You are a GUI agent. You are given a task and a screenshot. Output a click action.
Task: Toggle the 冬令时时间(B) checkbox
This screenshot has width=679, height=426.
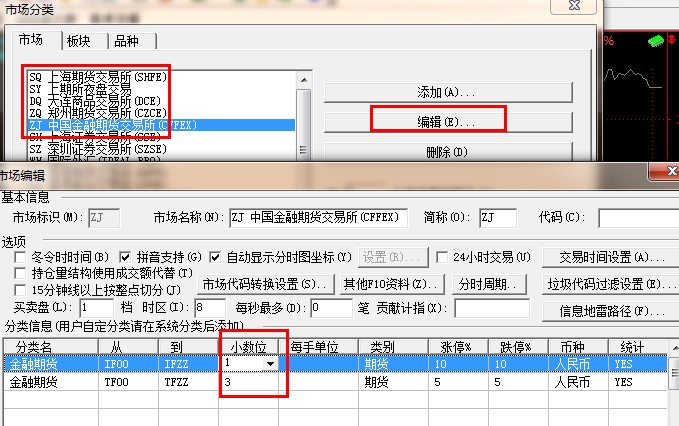point(20,257)
